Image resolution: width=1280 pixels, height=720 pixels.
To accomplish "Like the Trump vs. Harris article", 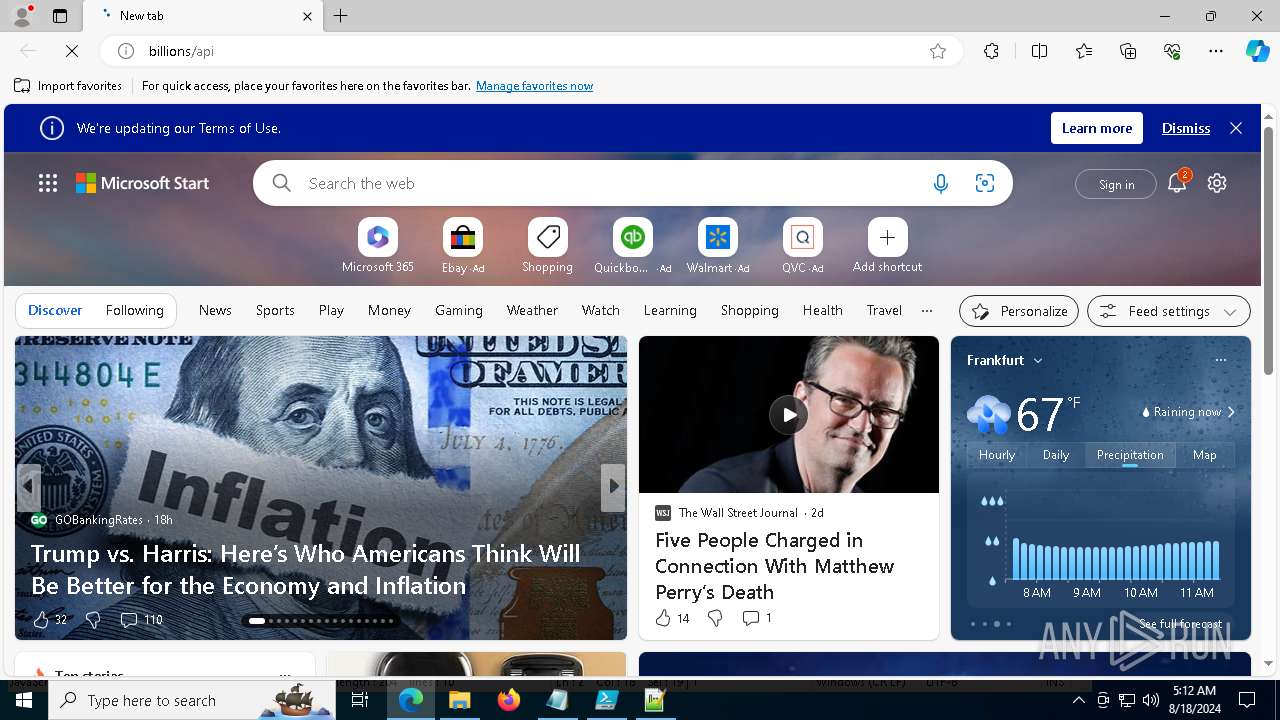I will click(41, 620).
